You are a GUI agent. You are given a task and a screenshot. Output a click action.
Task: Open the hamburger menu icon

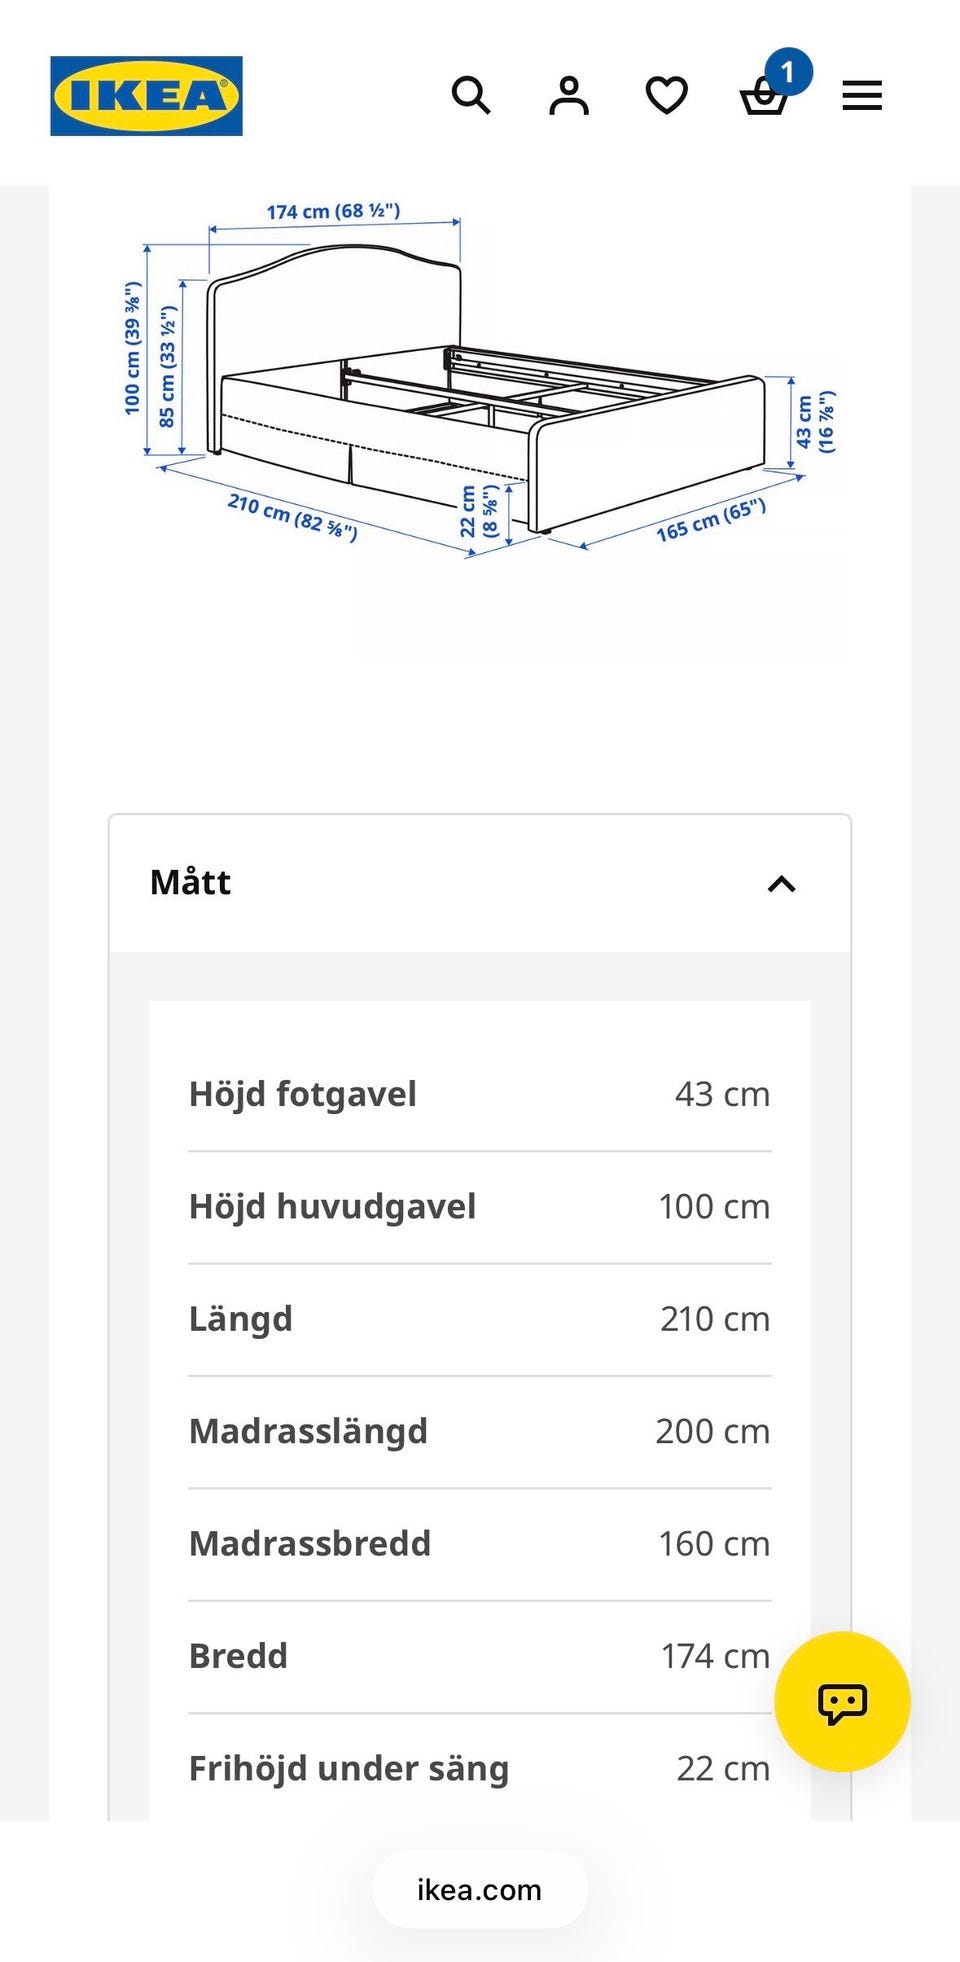pos(862,96)
